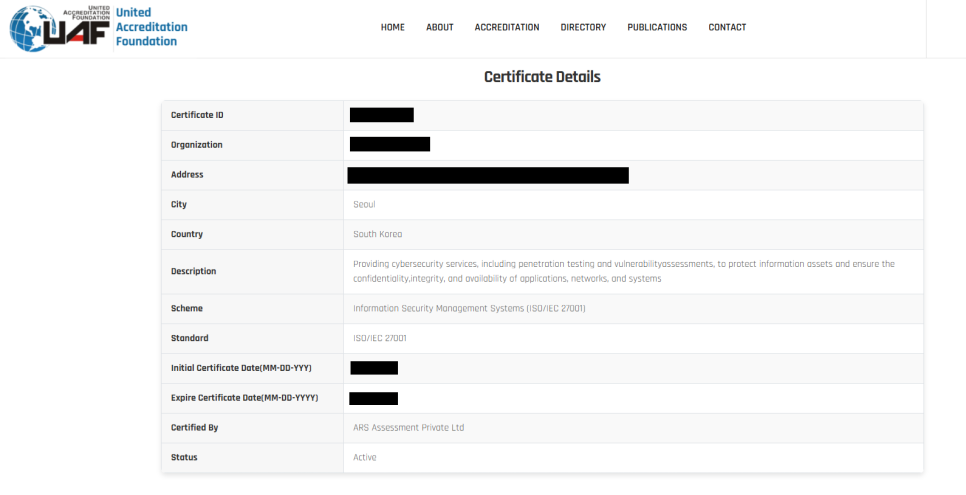Select the Certificate ID row label

click(x=197, y=115)
